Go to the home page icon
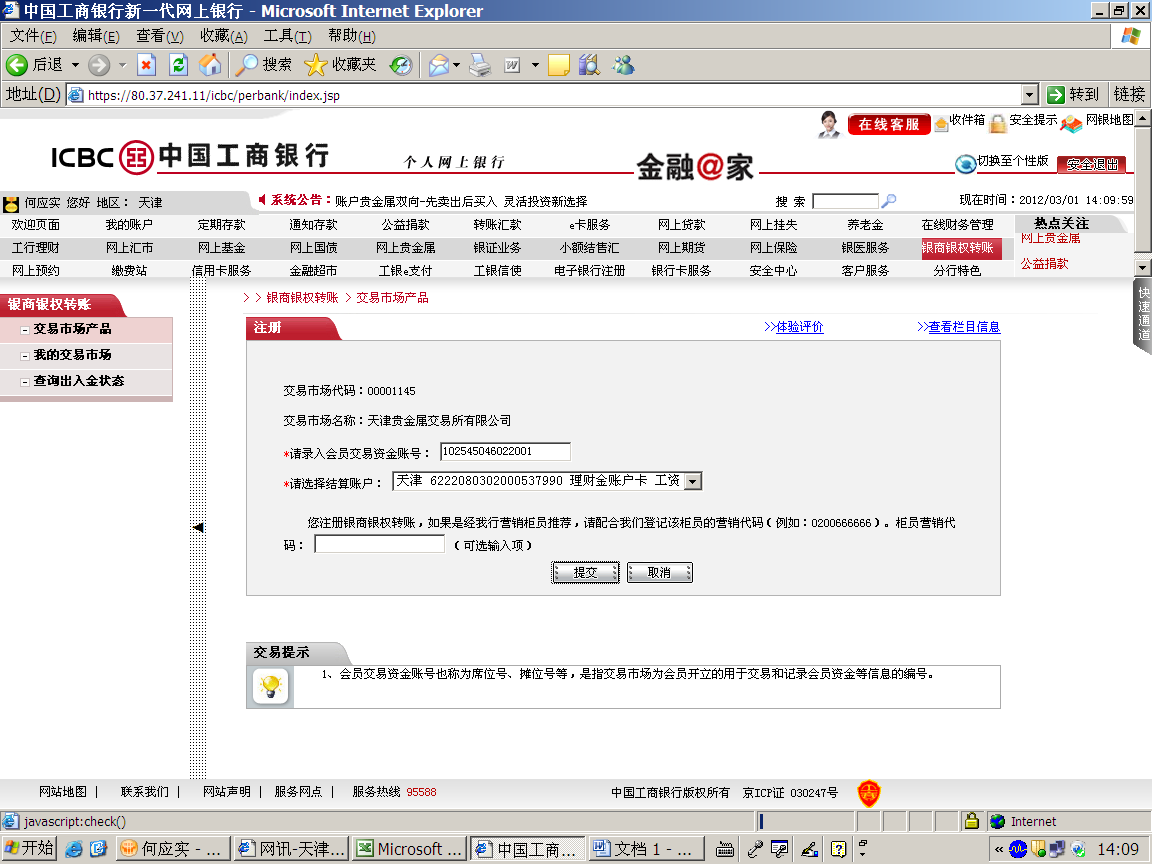1152x864 pixels. coord(210,65)
